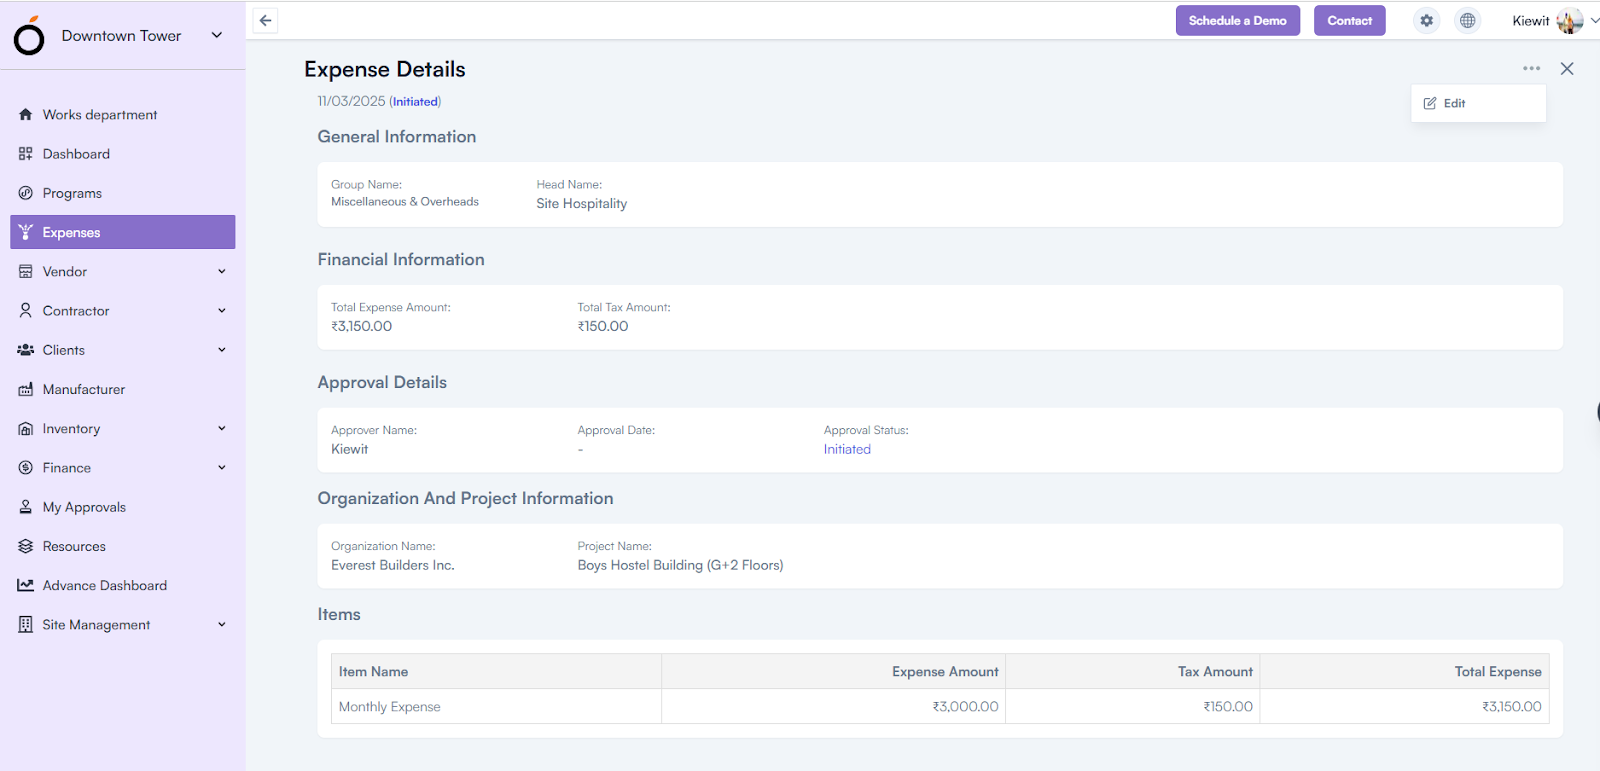Click the Manufacturer factory icon
The height and width of the screenshot is (771, 1600).
coord(26,389)
